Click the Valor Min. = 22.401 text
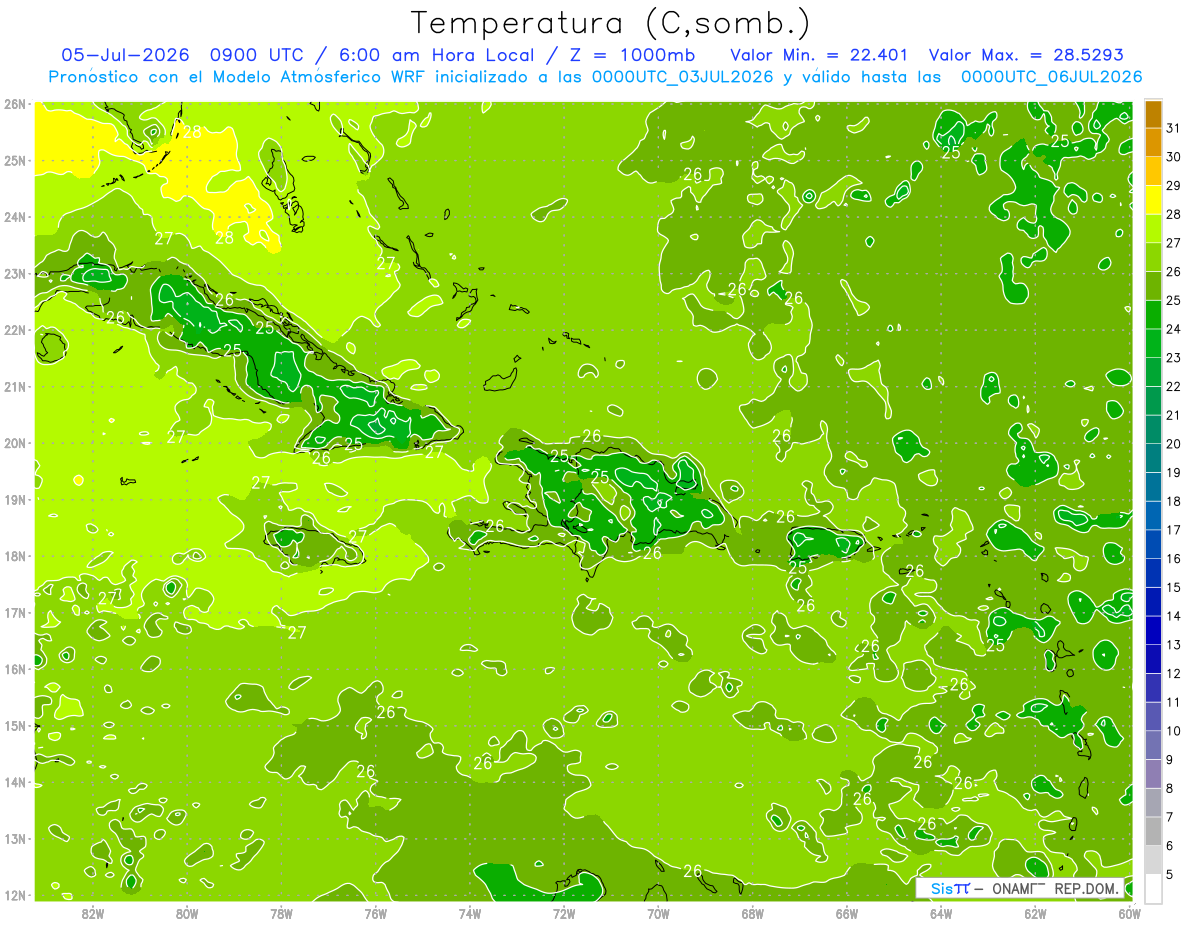 click(819, 54)
